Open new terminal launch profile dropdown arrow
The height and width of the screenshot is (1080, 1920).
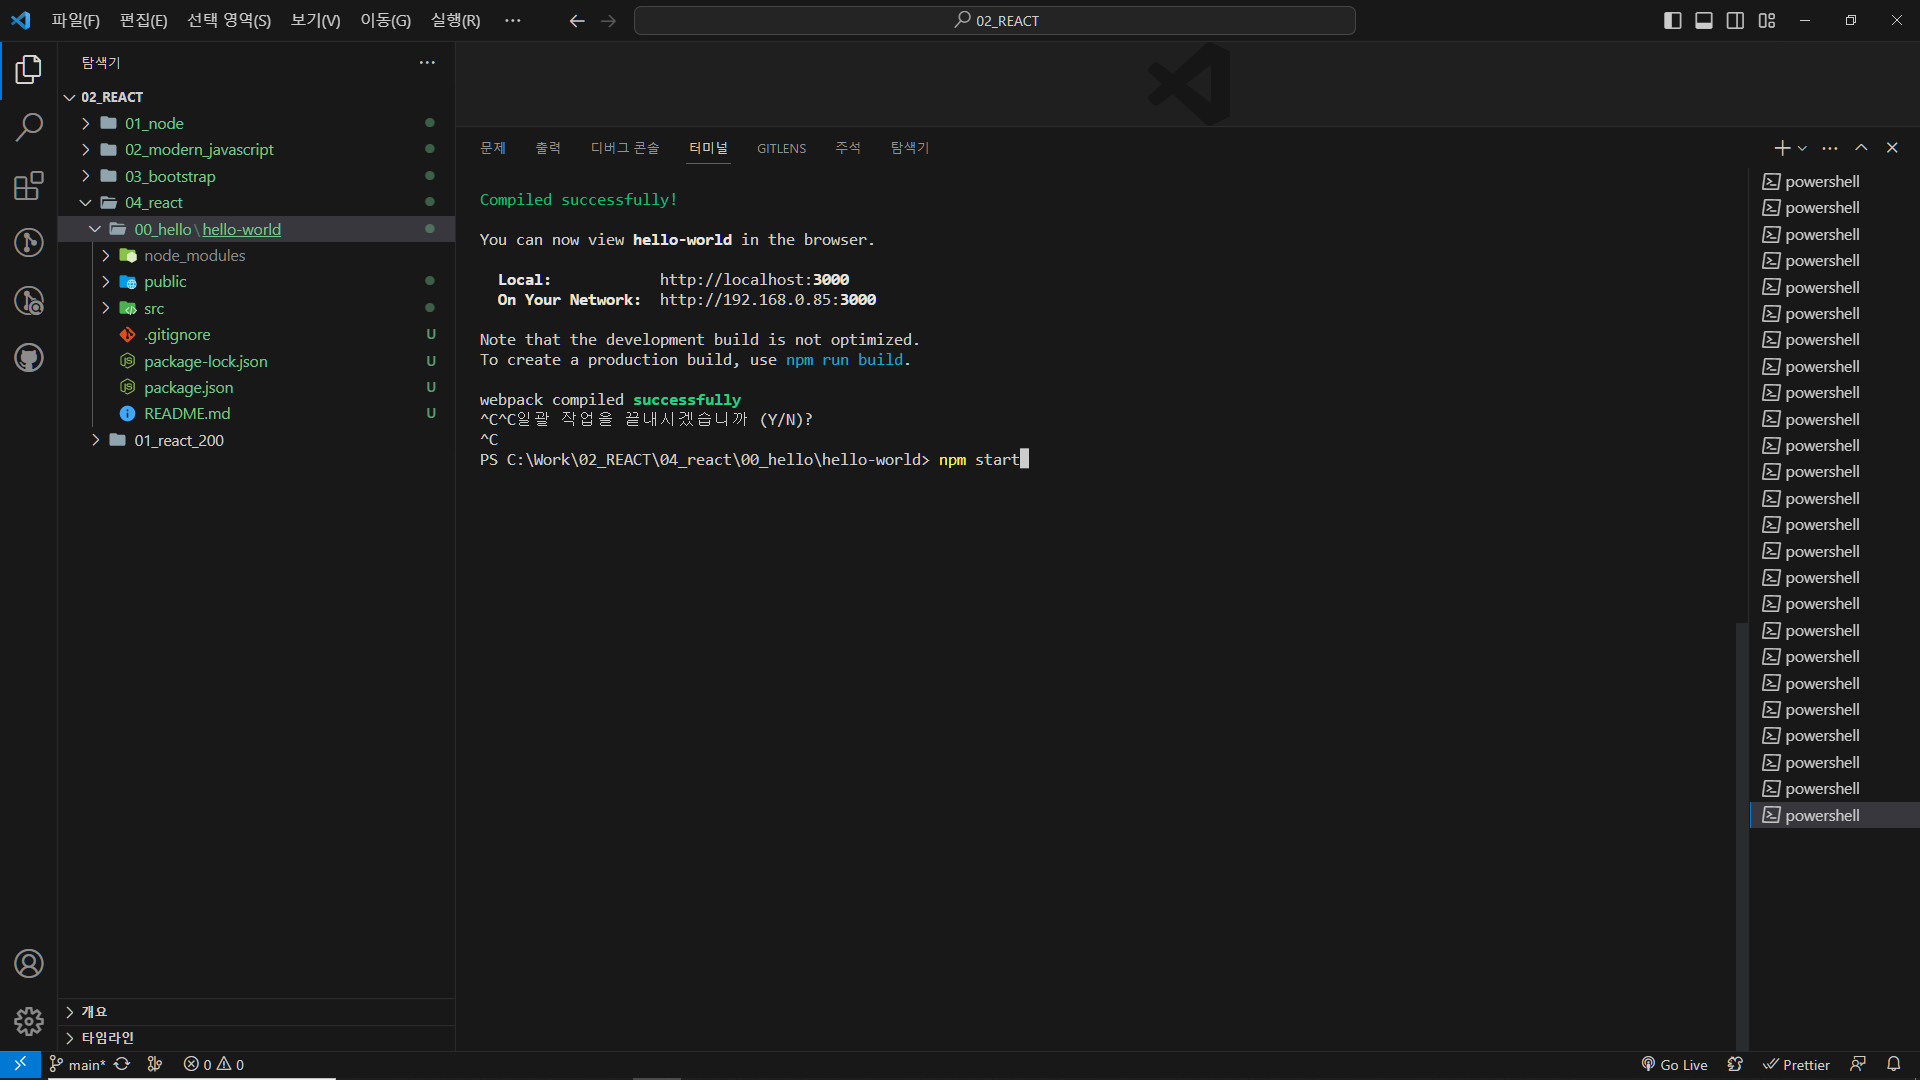click(x=1802, y=148)
